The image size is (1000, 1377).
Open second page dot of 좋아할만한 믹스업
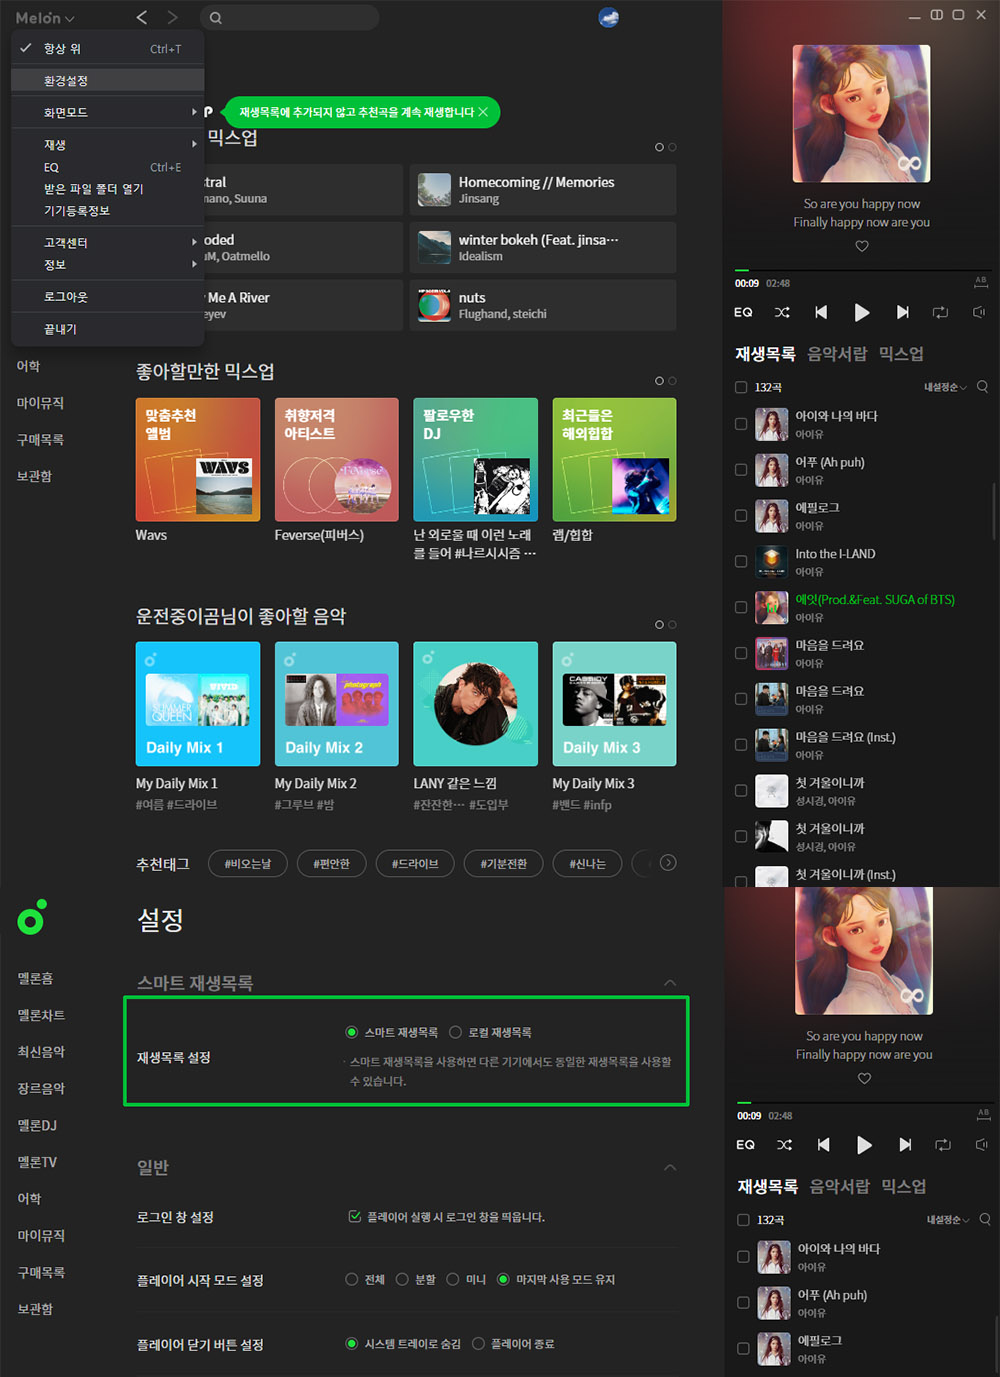672,381
